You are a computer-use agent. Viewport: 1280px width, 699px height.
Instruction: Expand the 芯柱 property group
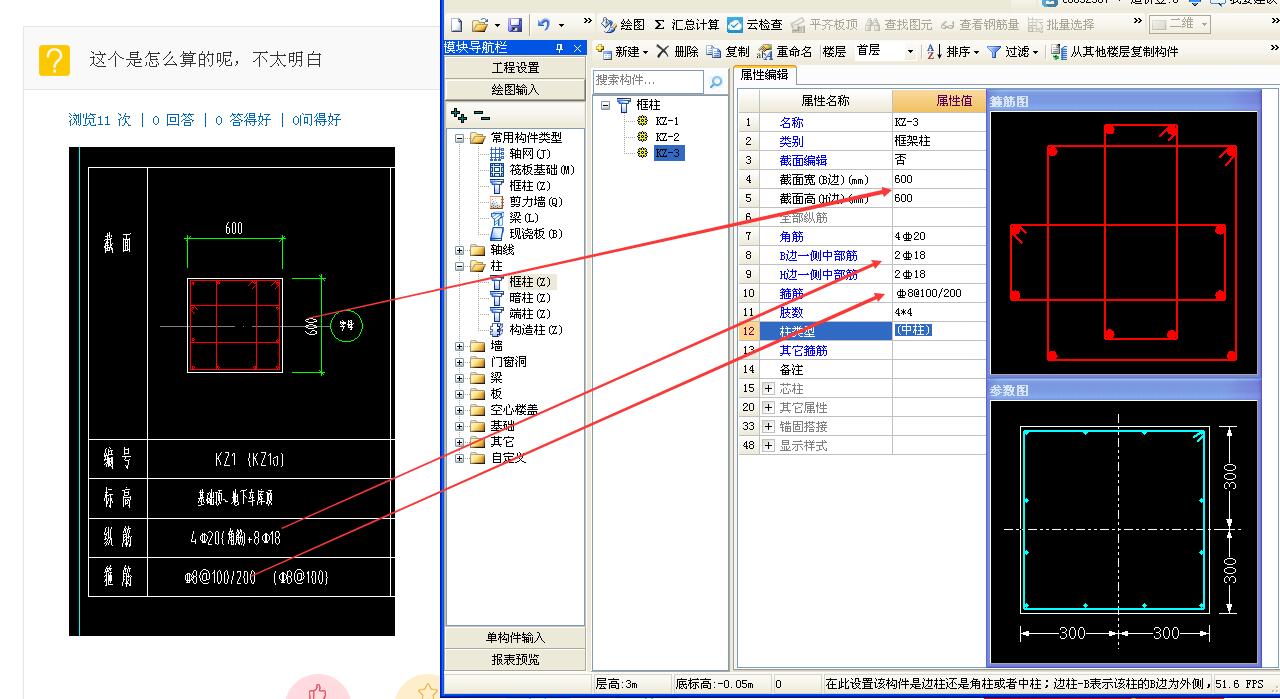[768, 388]
